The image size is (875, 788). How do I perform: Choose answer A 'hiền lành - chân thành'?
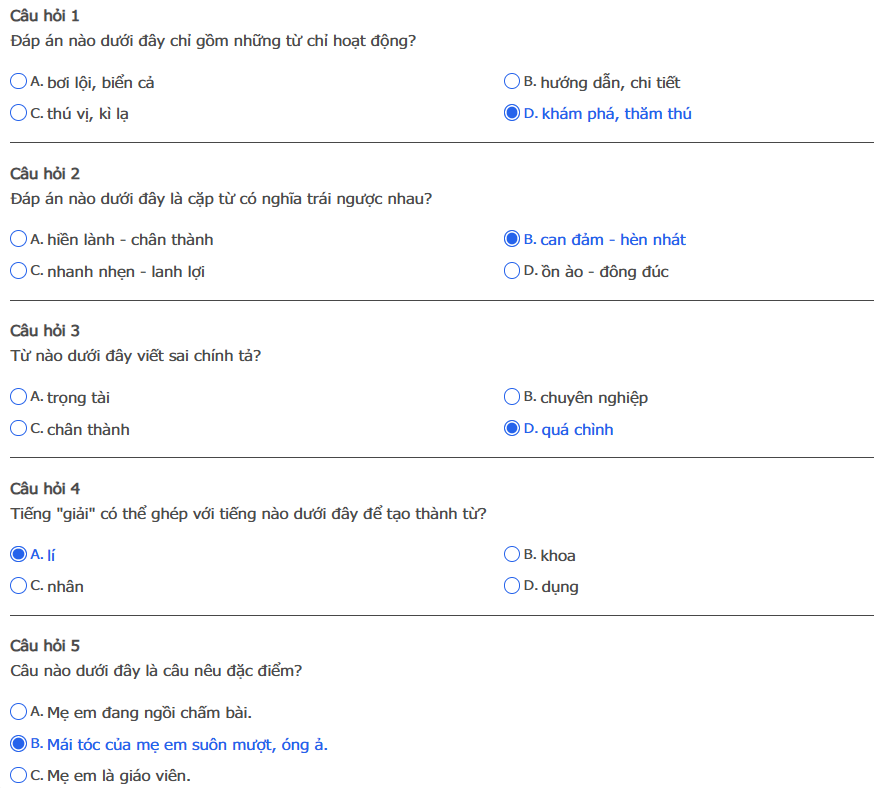click(19, 239)
